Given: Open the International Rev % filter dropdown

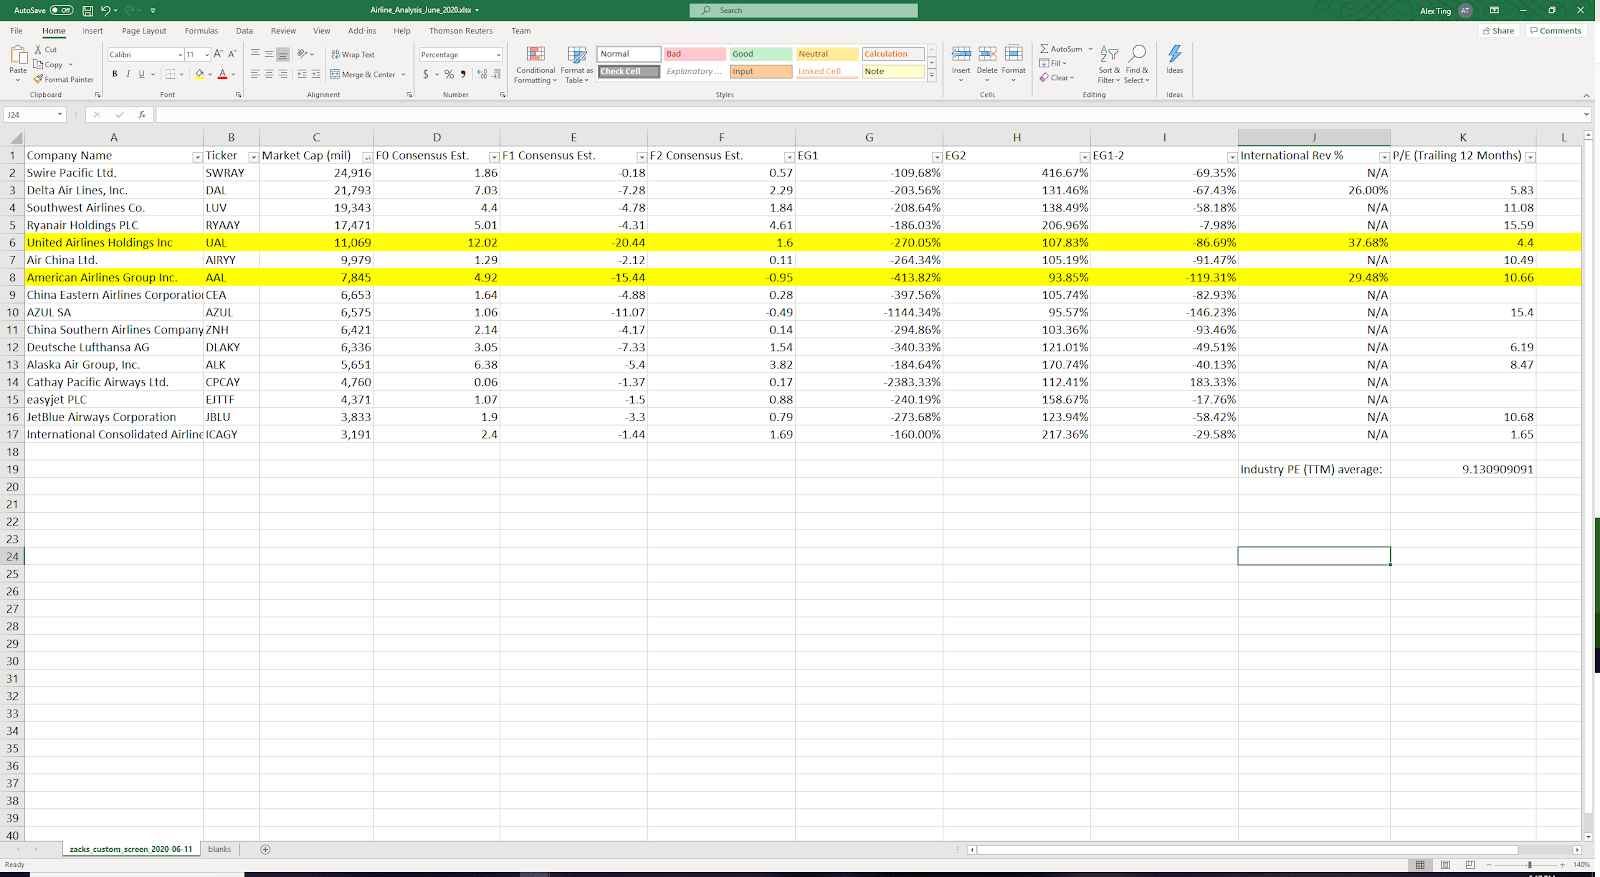Looking at the screenshot, I should click(1384, 157).
